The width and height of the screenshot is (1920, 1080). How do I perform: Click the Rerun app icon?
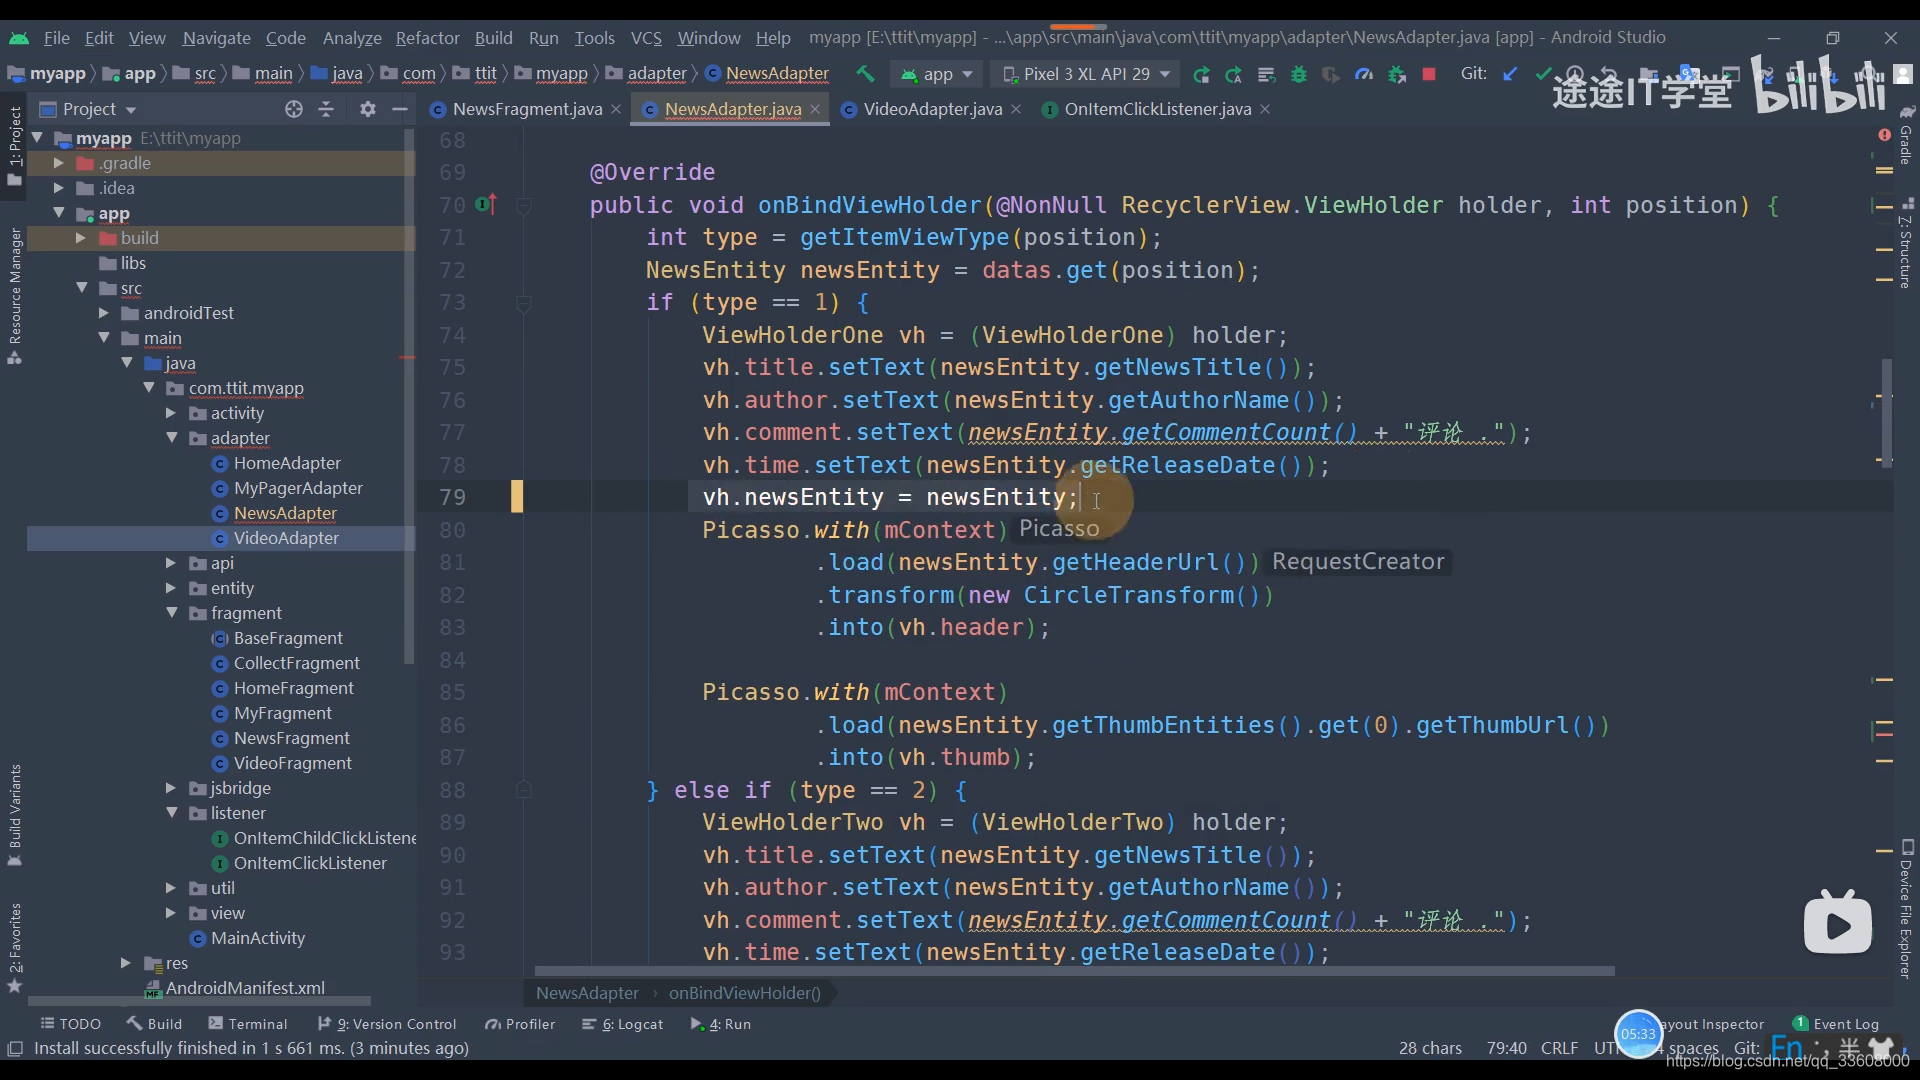click(x=1201, y=74)
